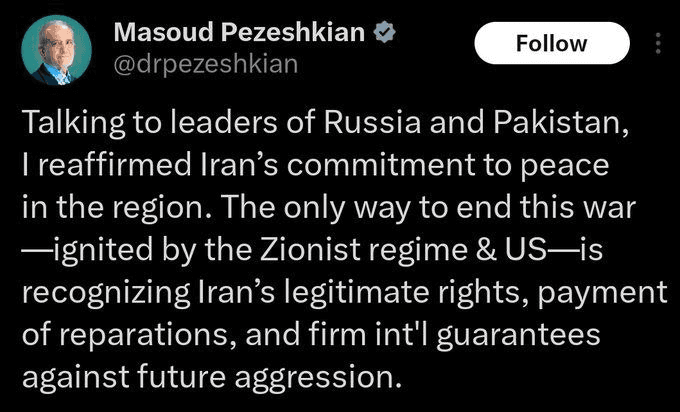Click the blue verified badge icon
This screenshot has width=680, height=412.
pyautogui.click(x=381, y=32)
